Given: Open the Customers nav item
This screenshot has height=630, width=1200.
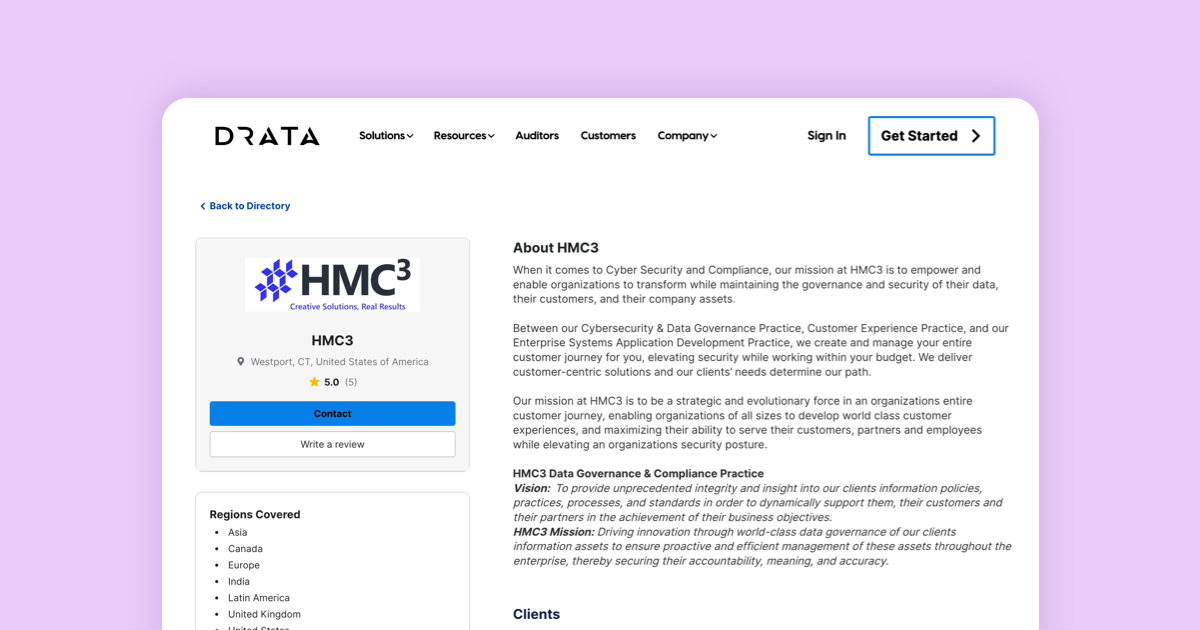Looking at the screenshot, I should pos(608,136).
